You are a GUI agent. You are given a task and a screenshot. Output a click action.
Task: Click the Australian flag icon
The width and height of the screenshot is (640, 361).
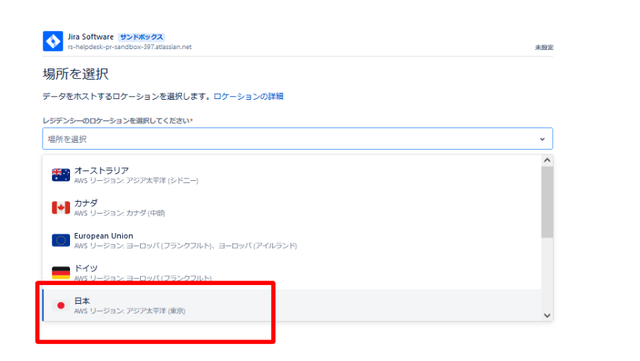coord(61,175)
